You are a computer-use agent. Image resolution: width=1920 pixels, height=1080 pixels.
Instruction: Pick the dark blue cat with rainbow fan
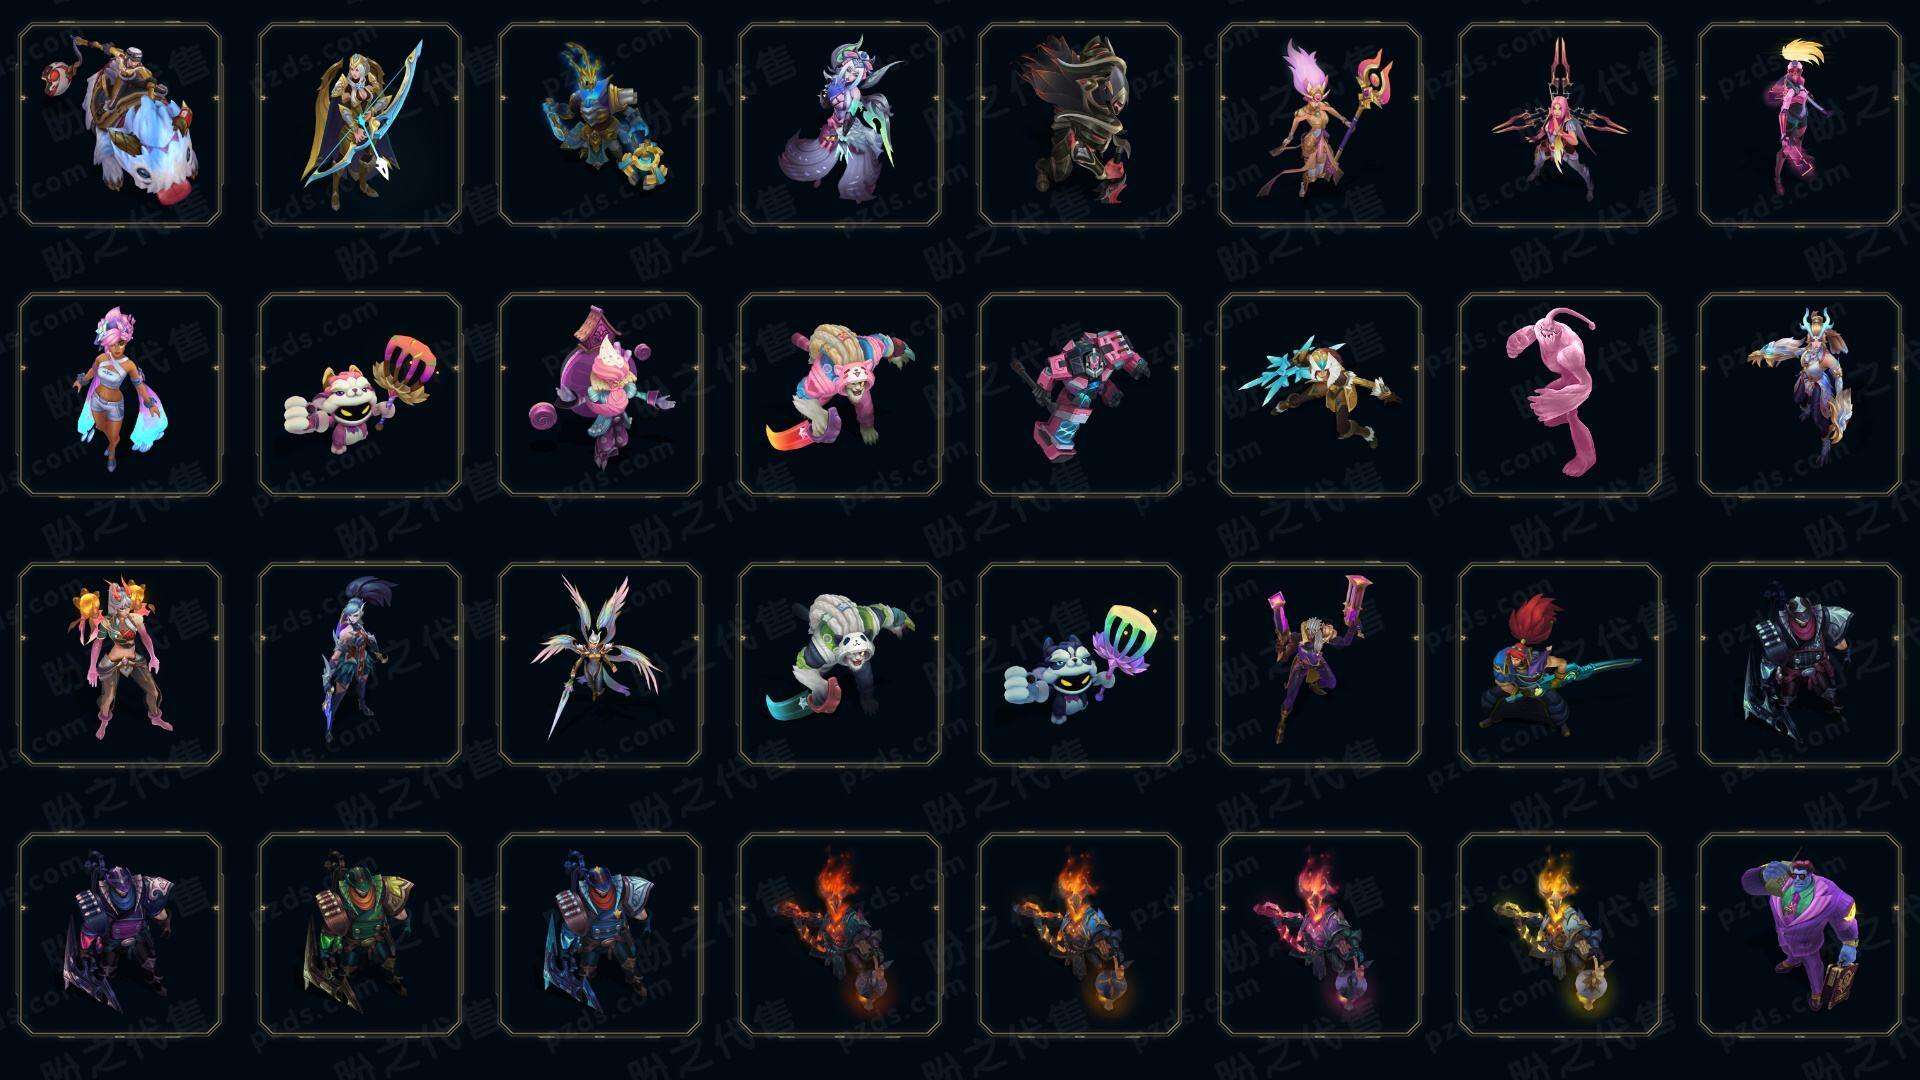click(1080, 665)
